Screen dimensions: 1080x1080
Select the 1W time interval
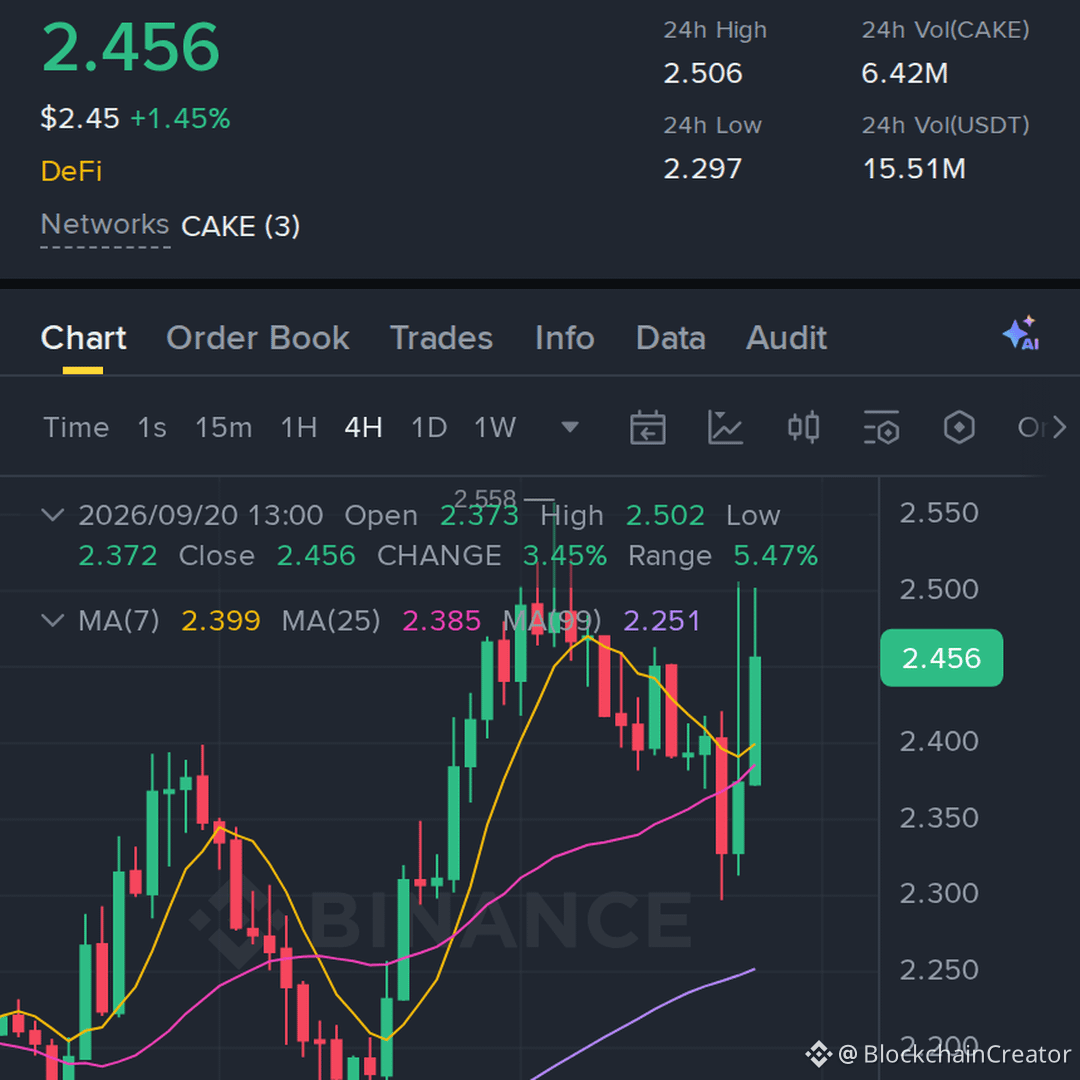tap(495, 428)
